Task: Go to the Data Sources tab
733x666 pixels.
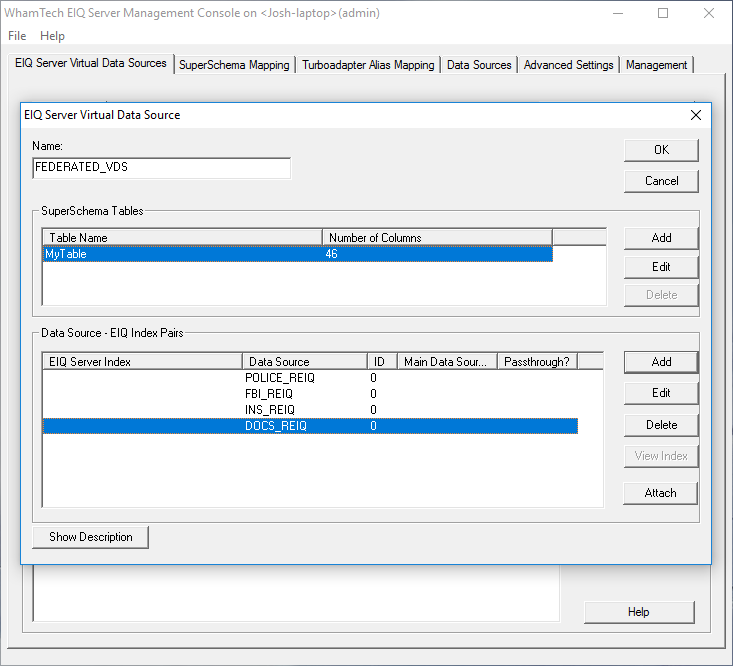Action: click(x=479, y=65)
